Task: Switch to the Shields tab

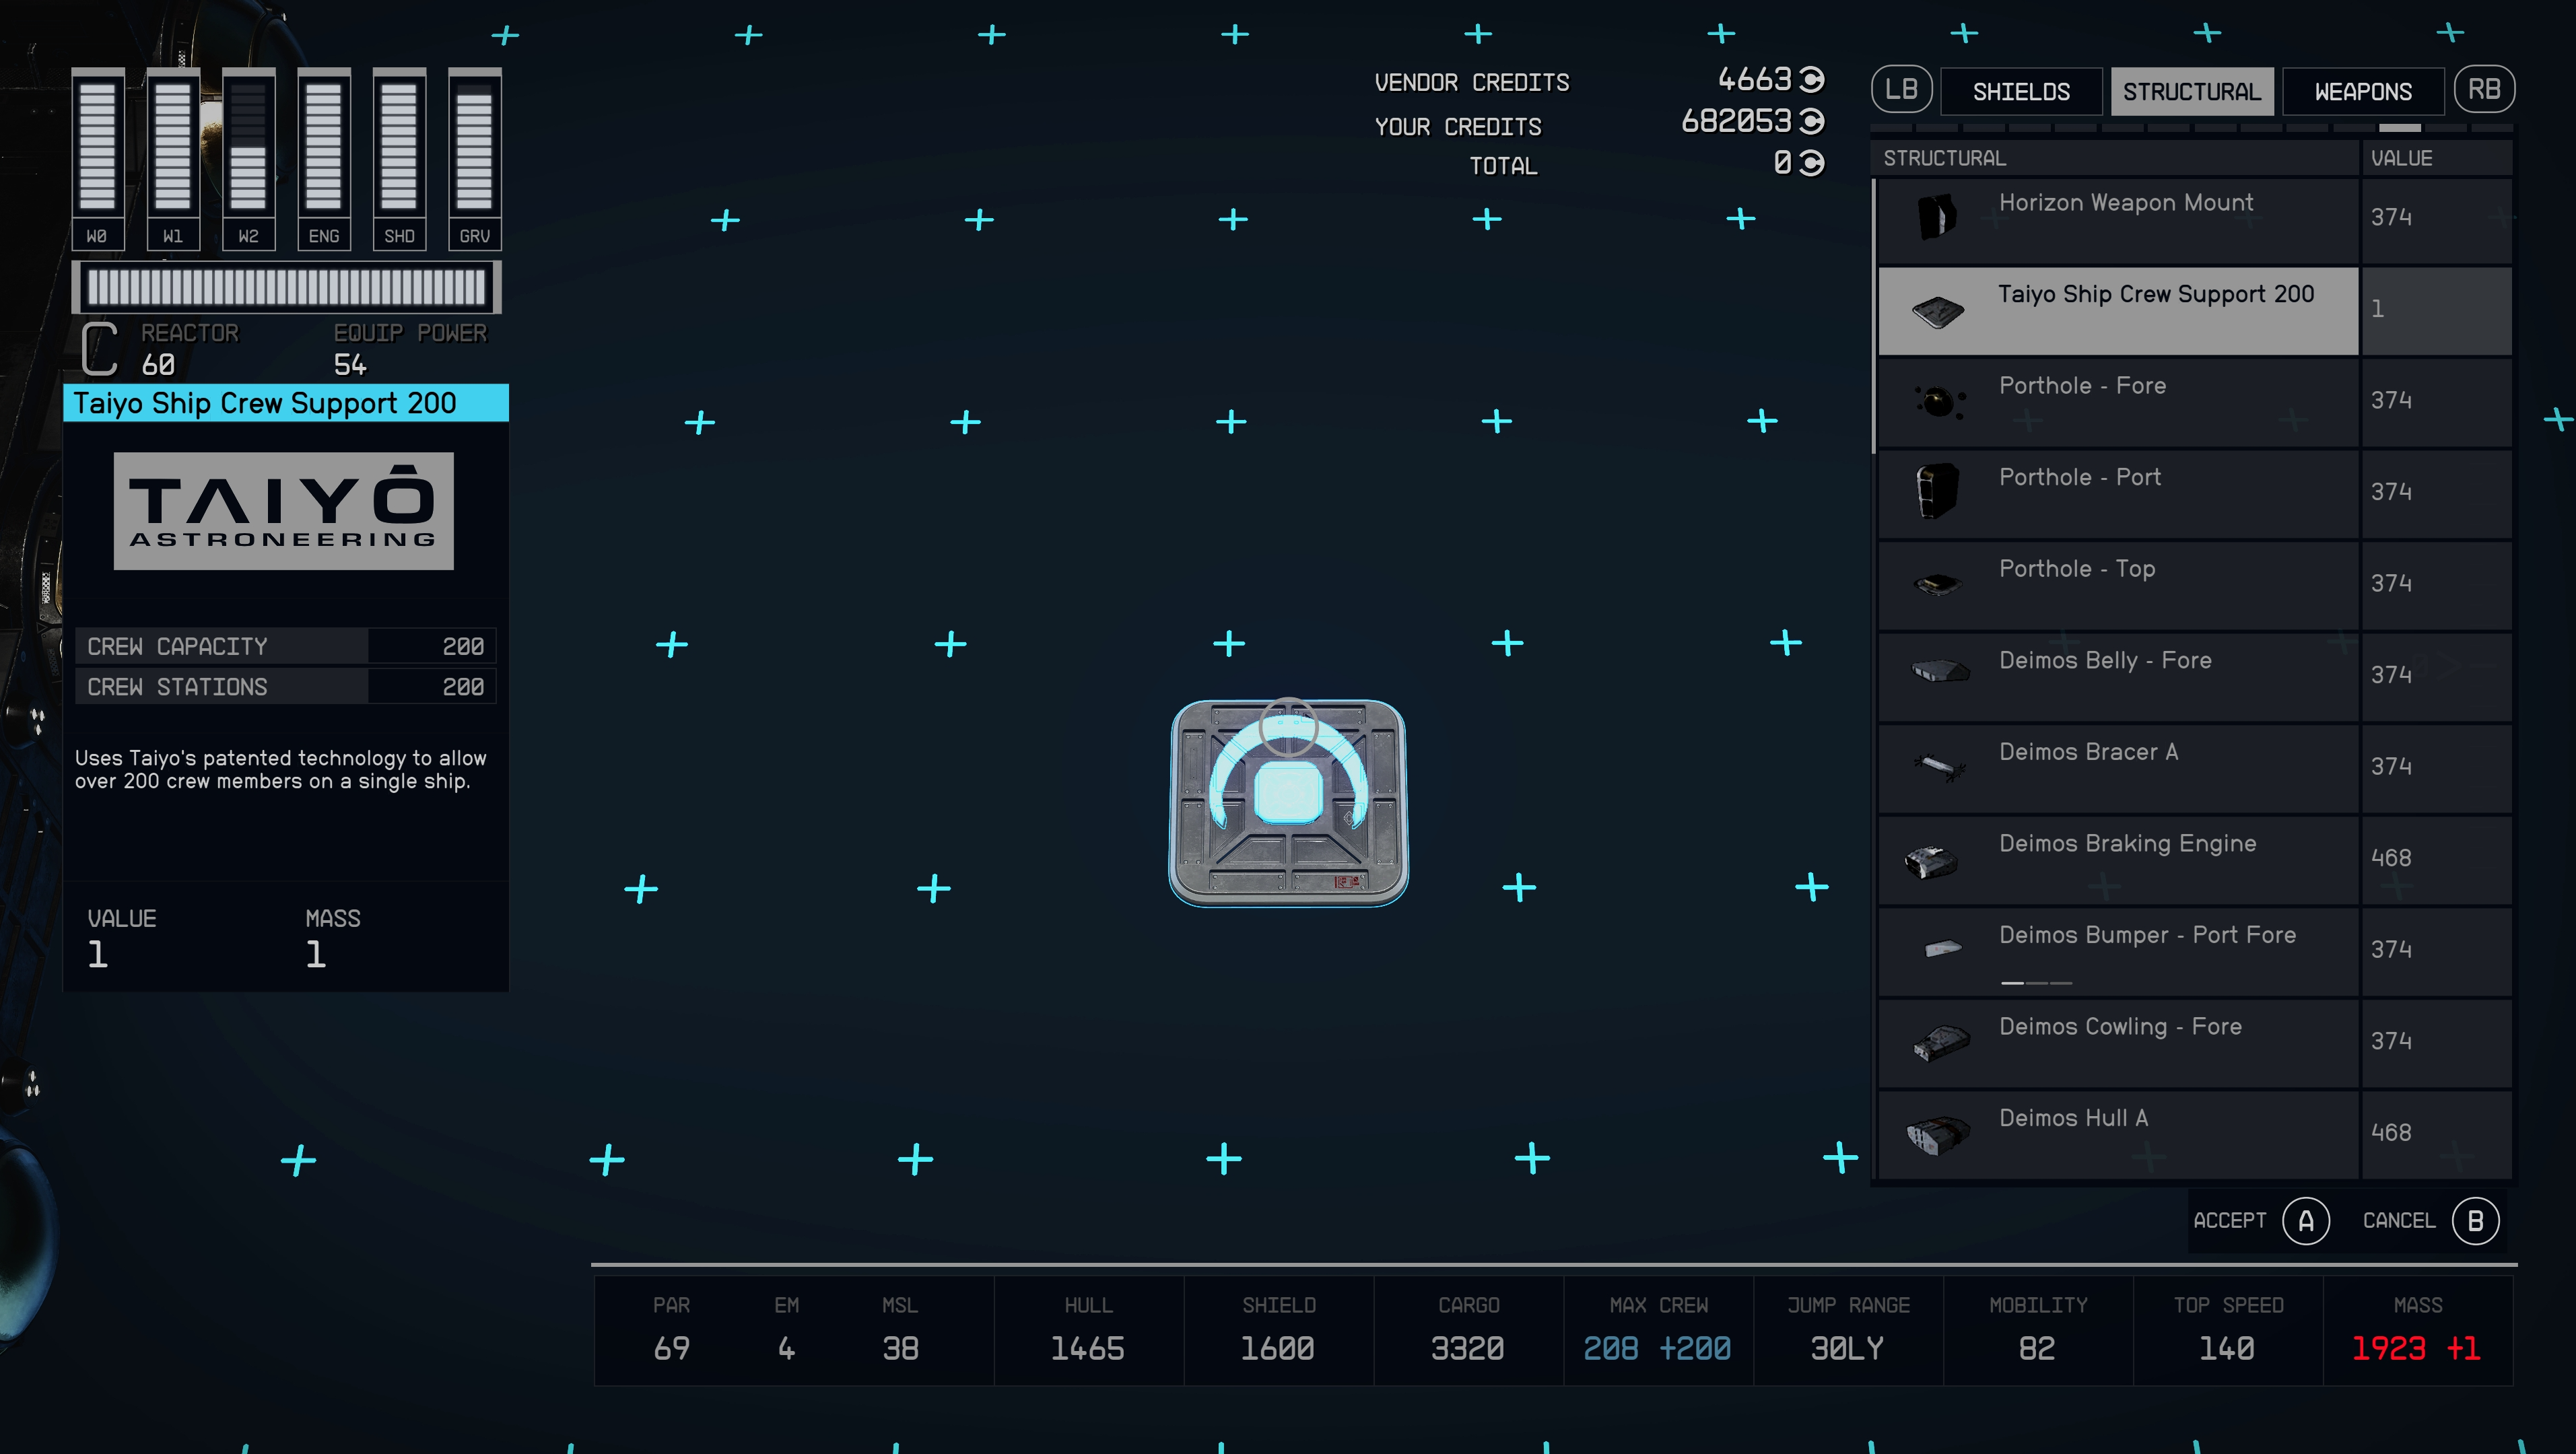Action: tap(2021, 92)
